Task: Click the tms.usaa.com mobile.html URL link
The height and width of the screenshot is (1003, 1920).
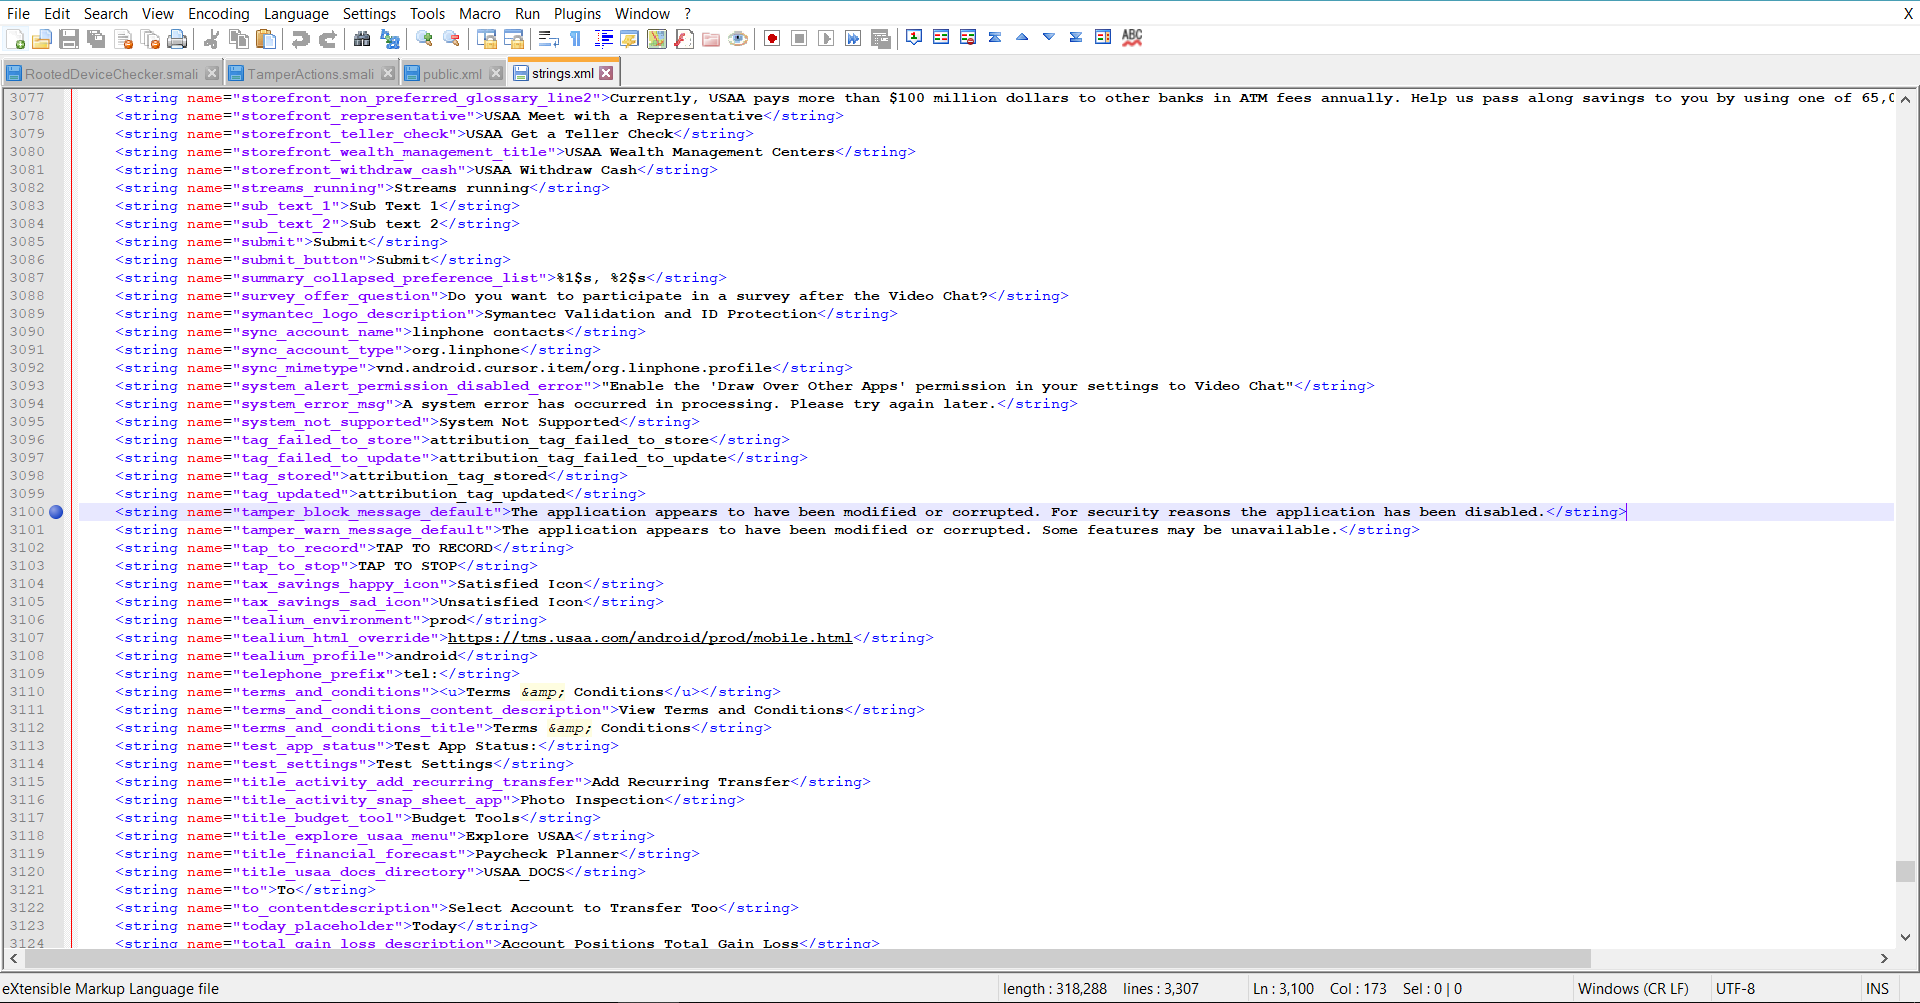Action: tap(650, 638)
